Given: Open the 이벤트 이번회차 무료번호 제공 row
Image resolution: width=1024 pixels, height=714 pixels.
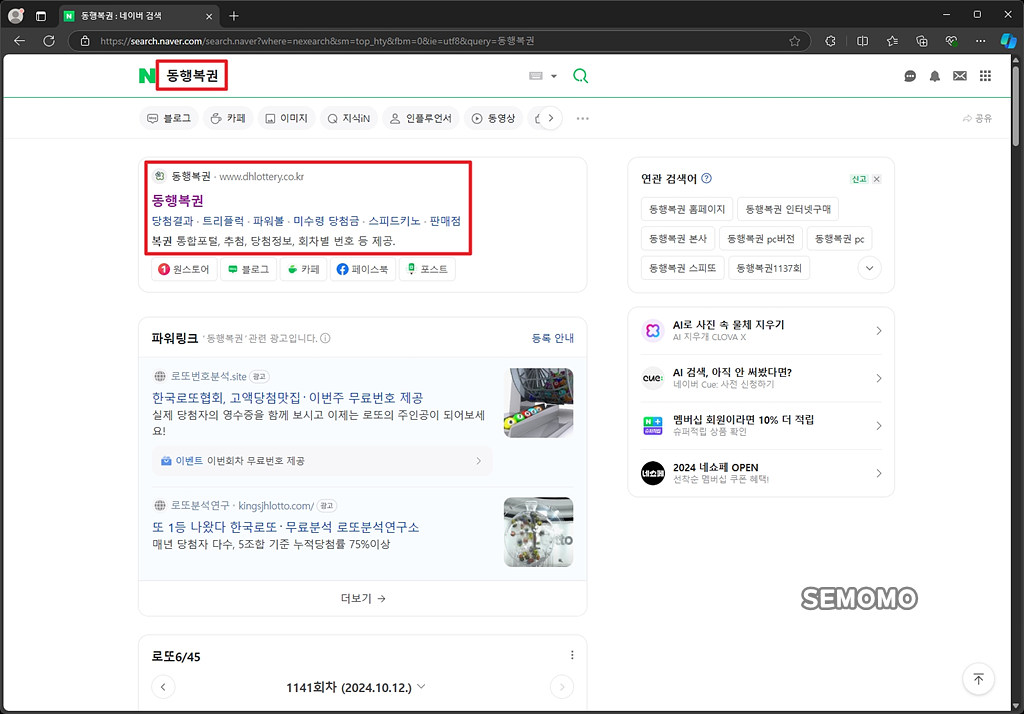Looking at the screenshot, I should 321,461.
